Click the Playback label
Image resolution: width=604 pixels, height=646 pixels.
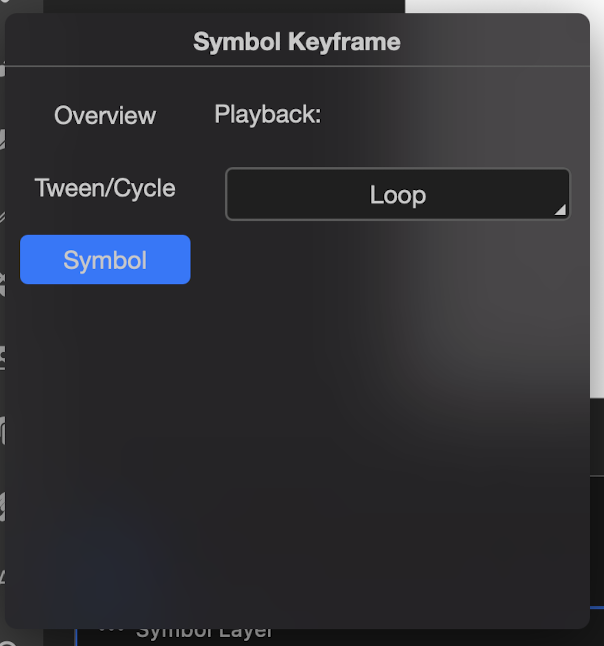click(x=267, y=115)
